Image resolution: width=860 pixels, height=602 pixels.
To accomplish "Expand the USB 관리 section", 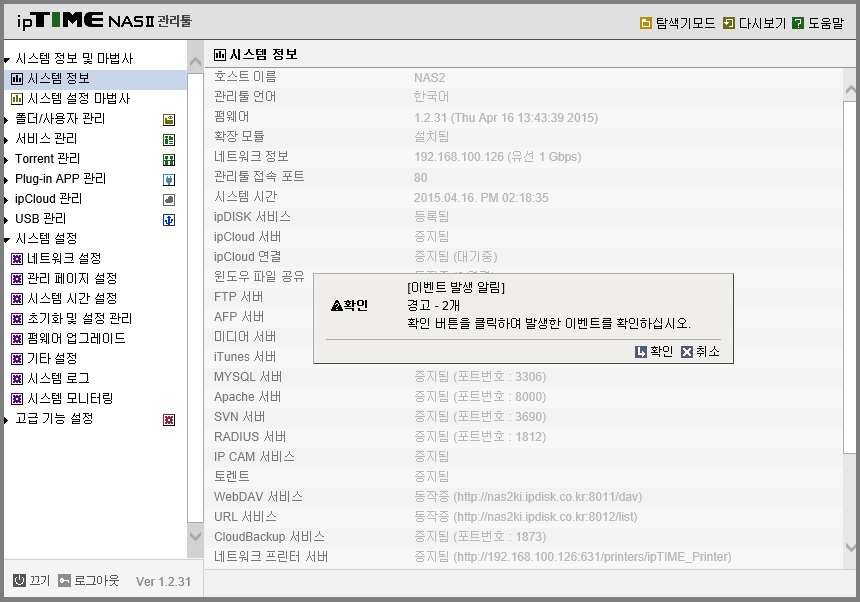I will (6, 220).
